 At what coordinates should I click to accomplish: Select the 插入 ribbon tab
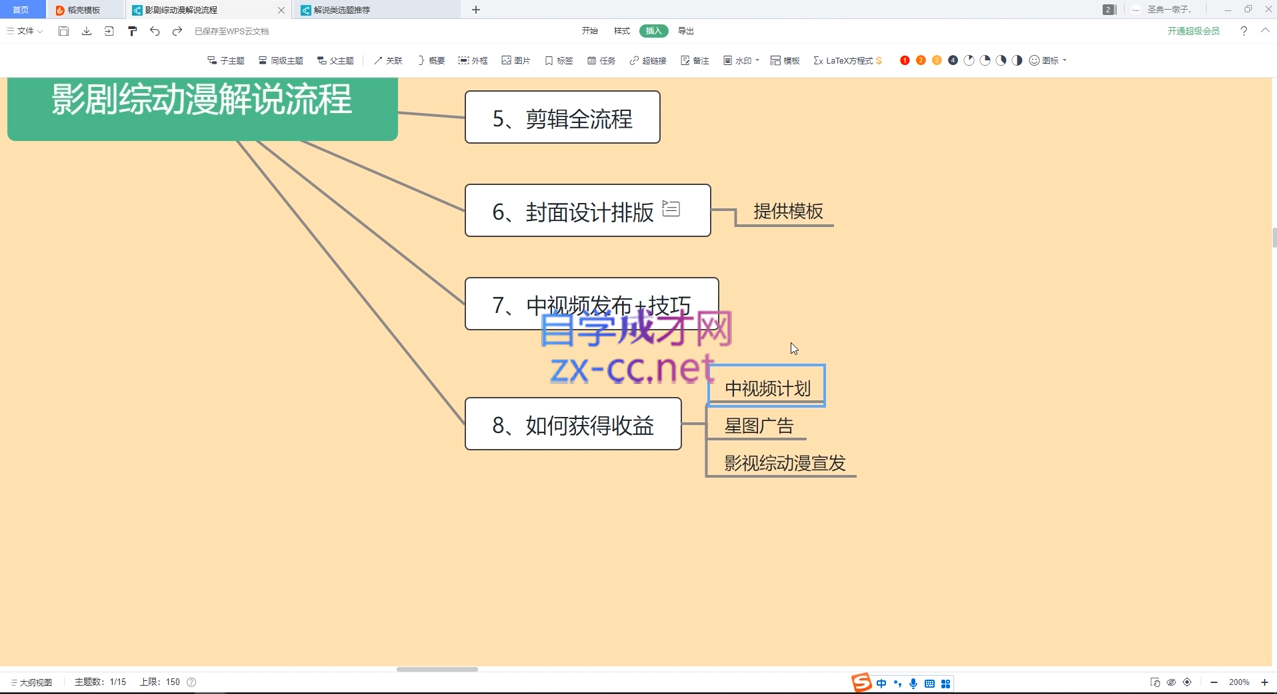(654, 31)
